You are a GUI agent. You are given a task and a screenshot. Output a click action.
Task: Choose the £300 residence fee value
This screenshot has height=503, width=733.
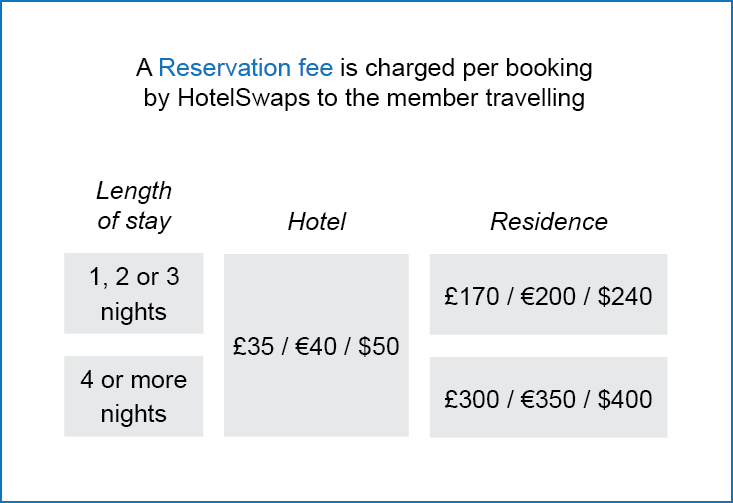[x=472, y=399]
